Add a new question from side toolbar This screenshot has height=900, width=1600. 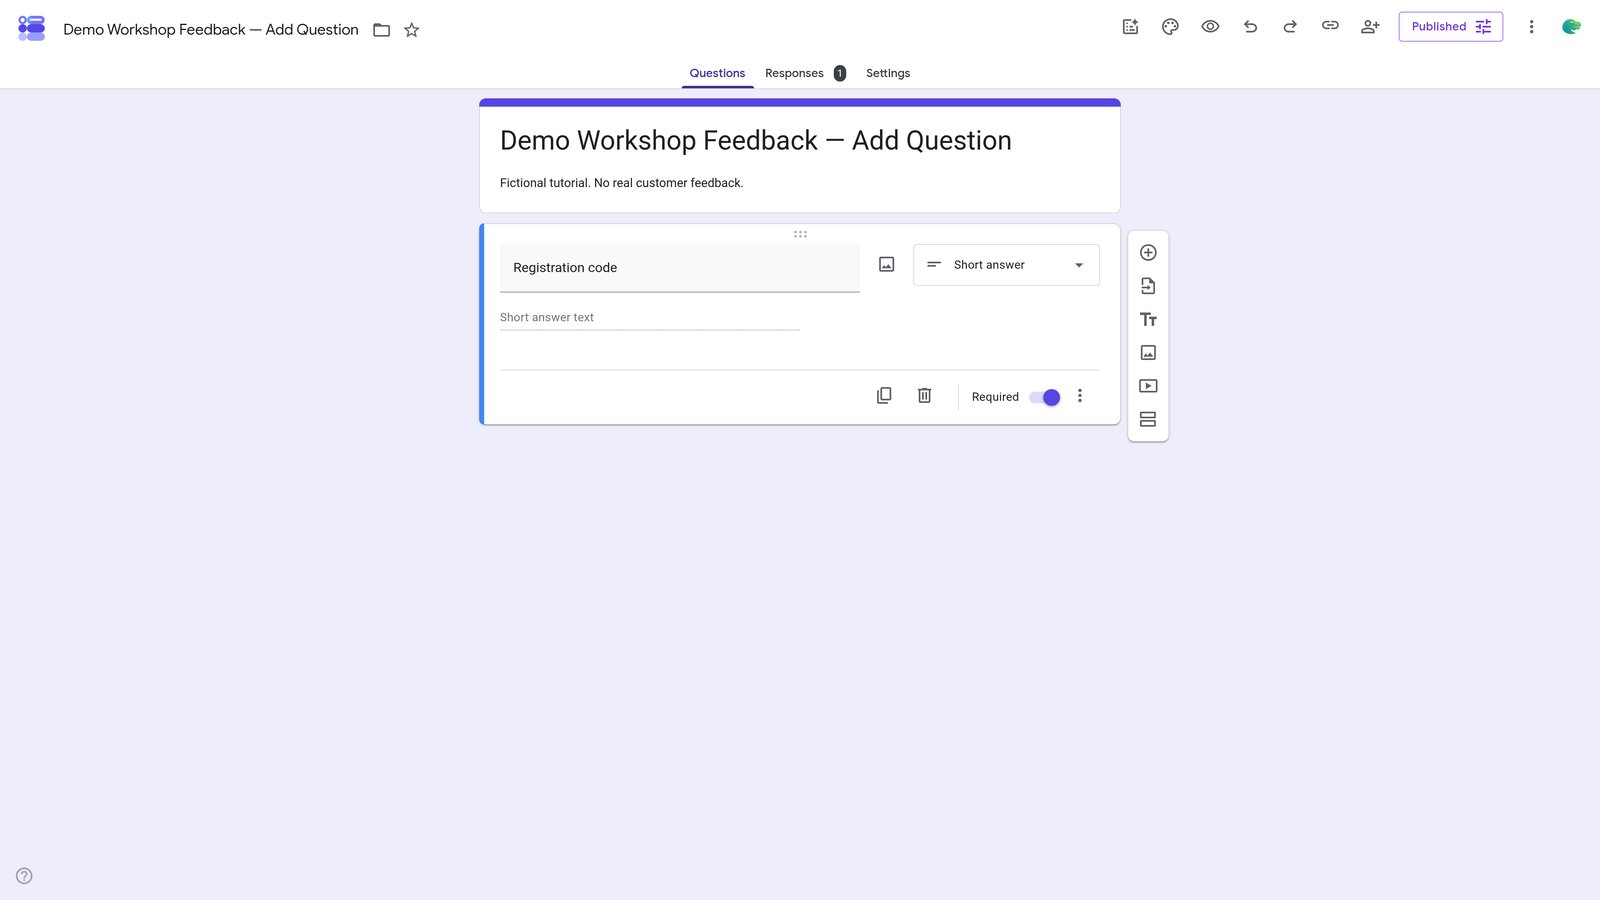click(1148, 253)
